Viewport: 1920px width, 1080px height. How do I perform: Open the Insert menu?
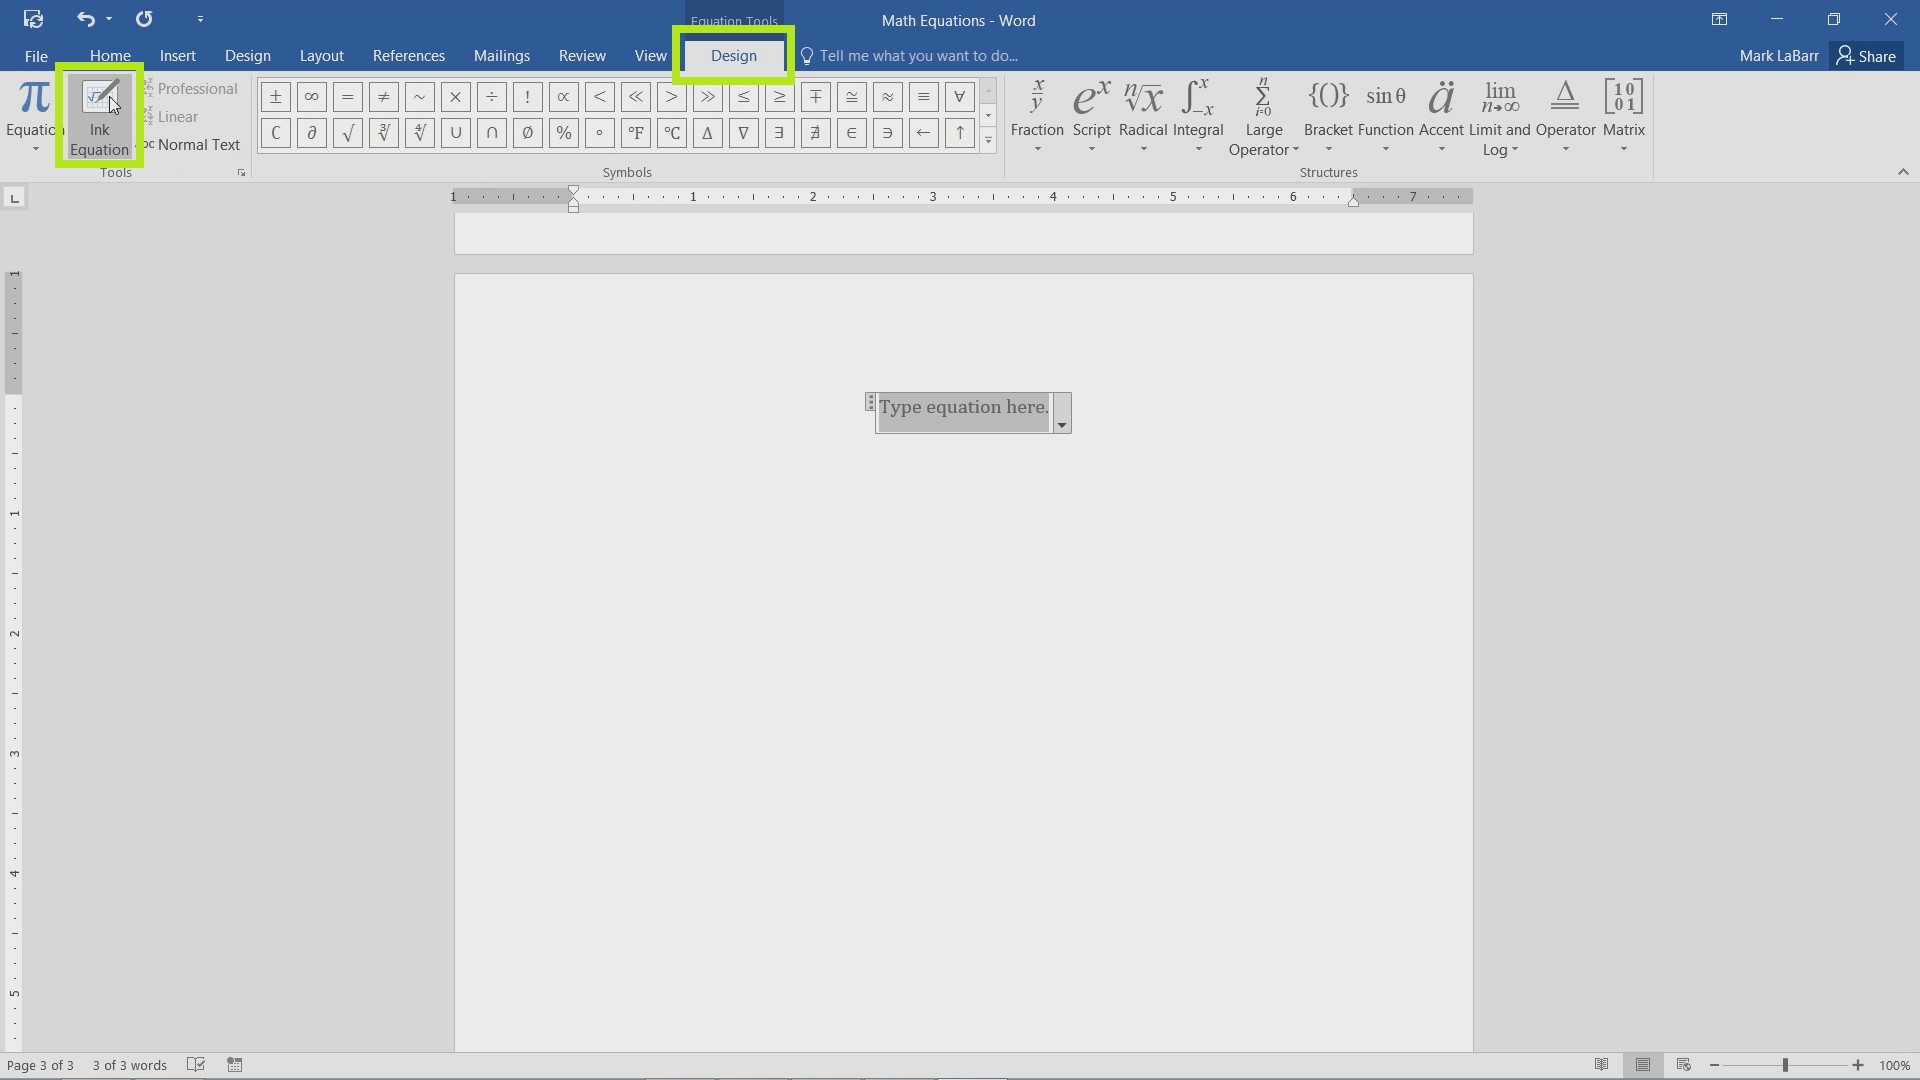click(178, 55)
